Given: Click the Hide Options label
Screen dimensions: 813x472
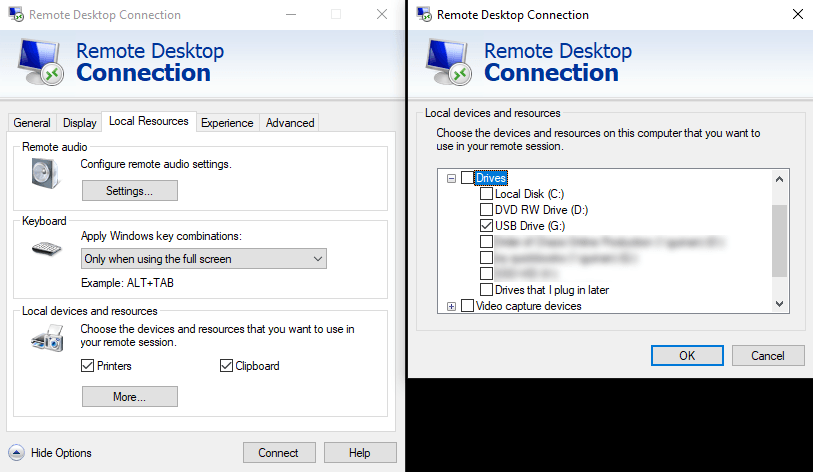Looking at the screenshot, I should coord(61,453).
